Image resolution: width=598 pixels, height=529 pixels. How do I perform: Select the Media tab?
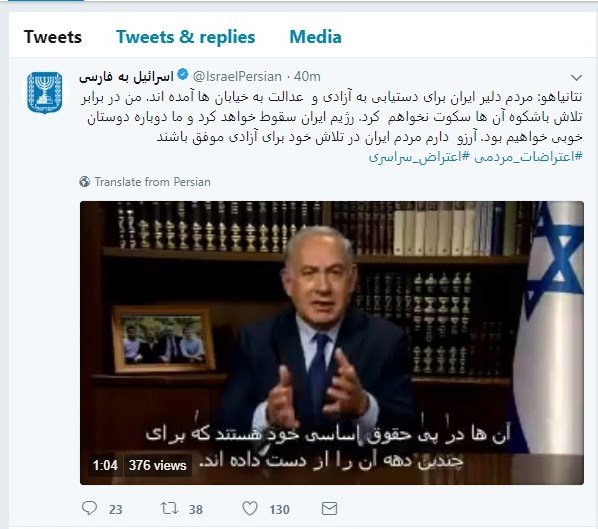[315, 37]
